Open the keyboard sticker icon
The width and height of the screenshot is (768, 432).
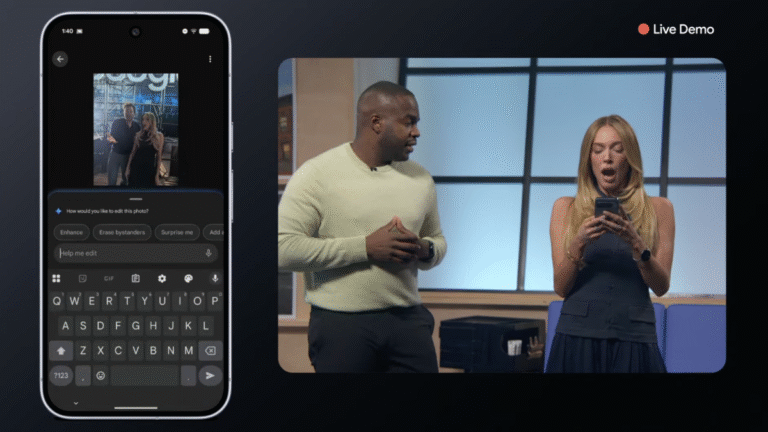pyautogui.click(x=82, y=279)
